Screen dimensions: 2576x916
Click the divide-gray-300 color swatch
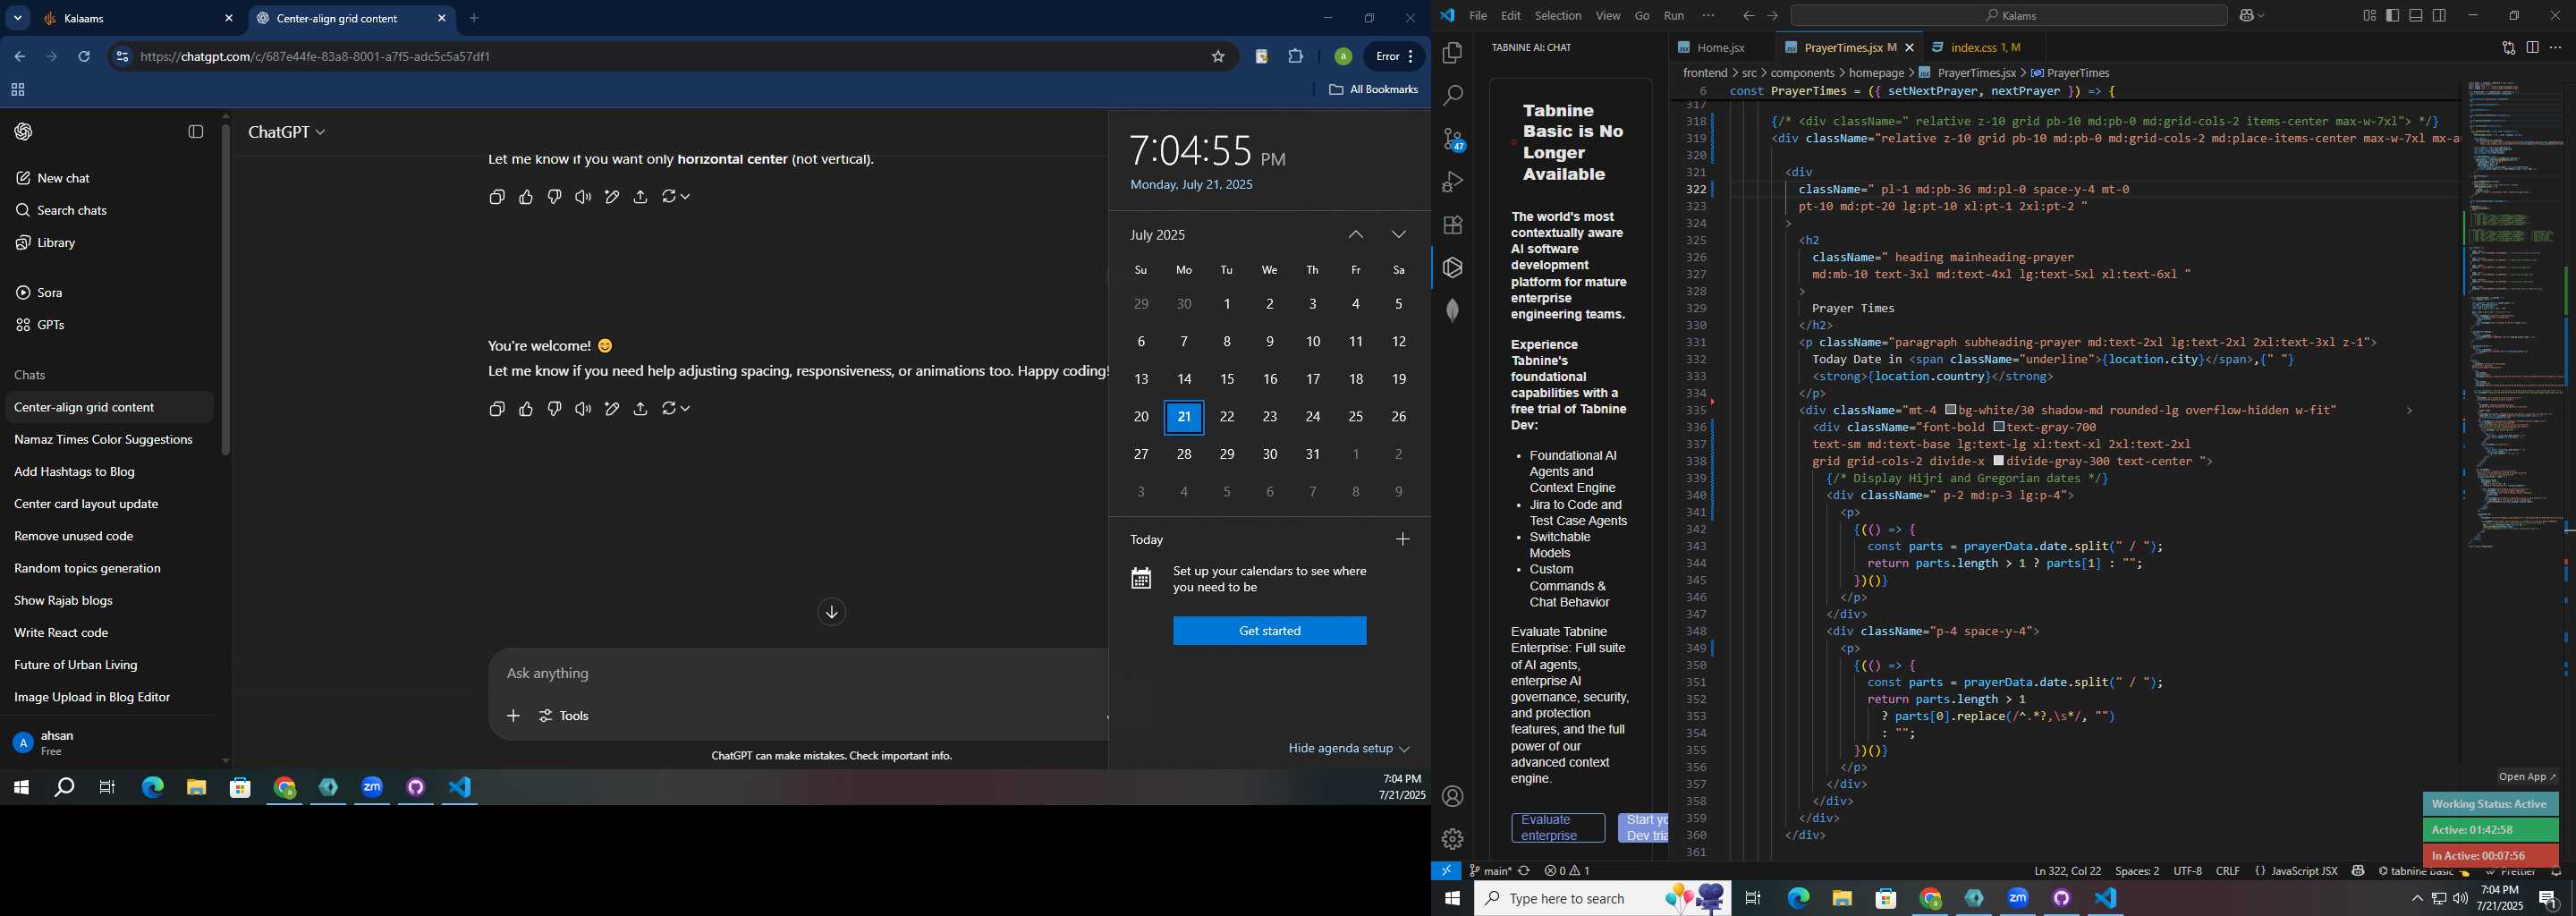tap(1998, 461)
